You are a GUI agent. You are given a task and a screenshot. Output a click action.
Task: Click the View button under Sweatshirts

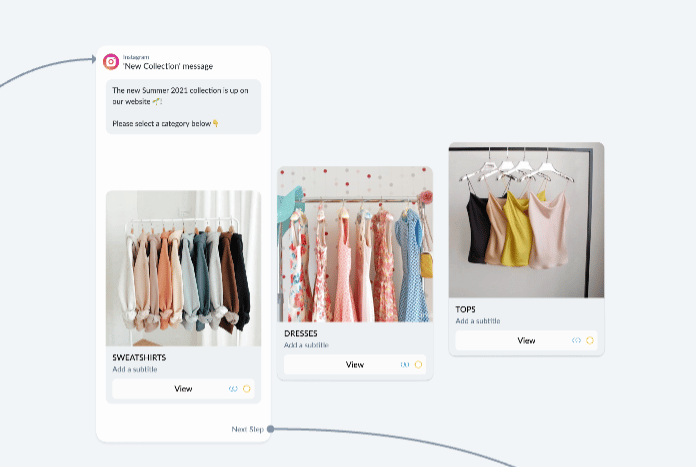click(183, 389)
